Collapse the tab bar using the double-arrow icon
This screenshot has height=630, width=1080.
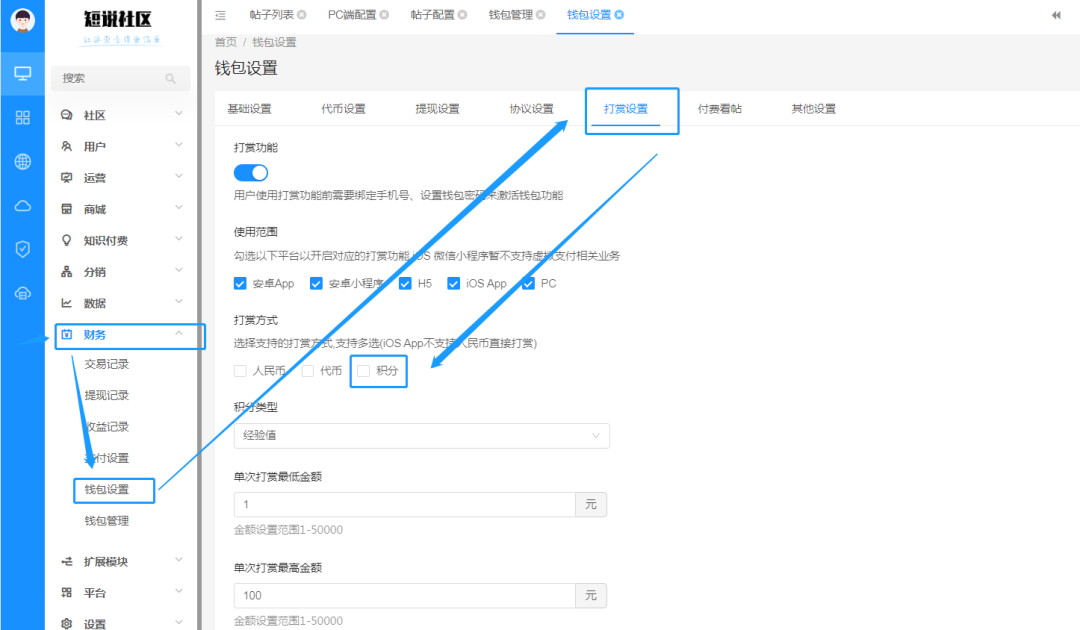click(x=1056, y=15)
